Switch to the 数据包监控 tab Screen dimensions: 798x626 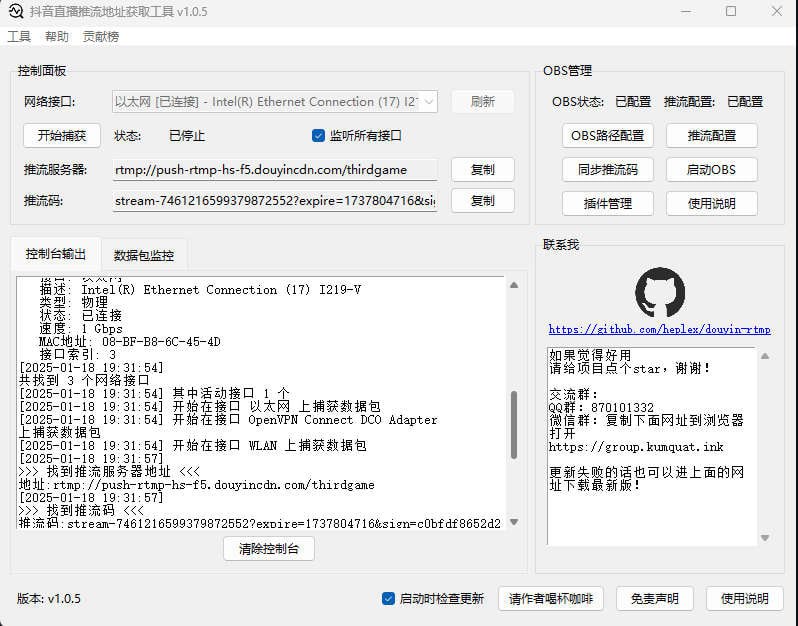pyautogui.click(x=144, y=255)
